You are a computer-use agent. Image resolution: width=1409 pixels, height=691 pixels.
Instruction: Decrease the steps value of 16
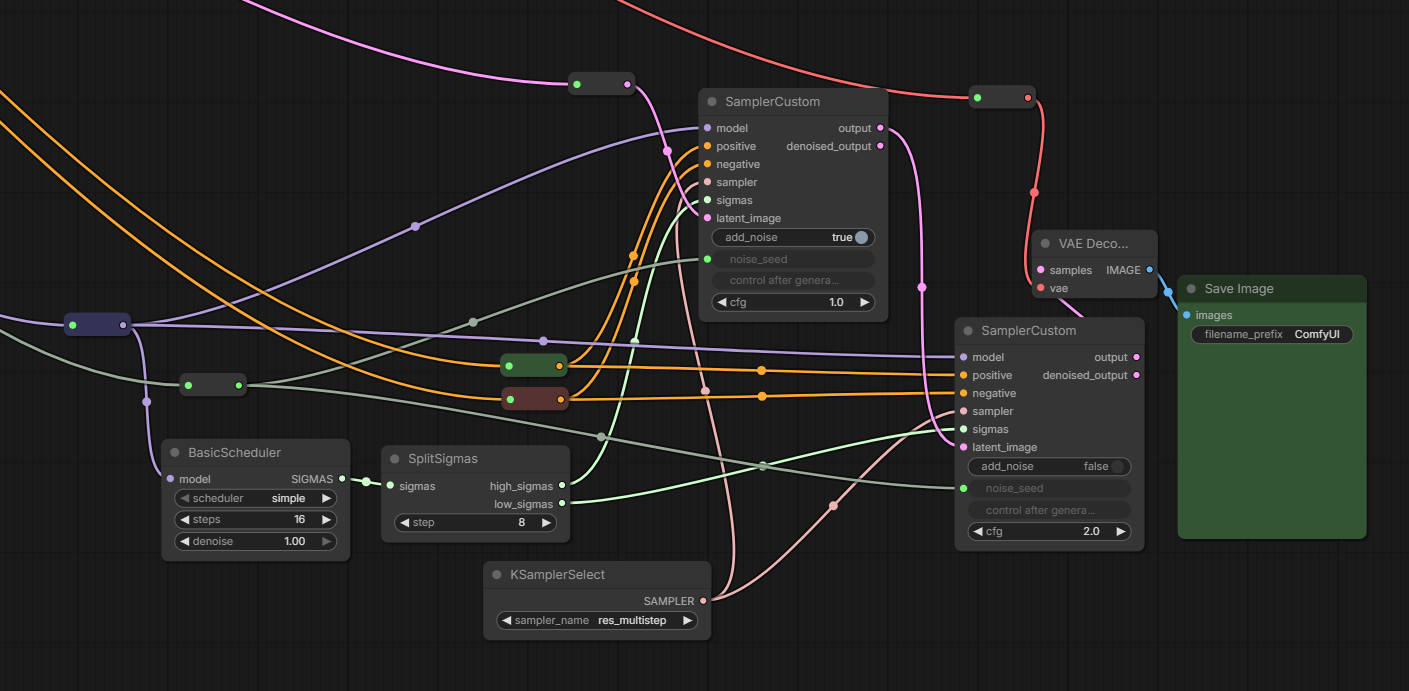tap(185, 520)
